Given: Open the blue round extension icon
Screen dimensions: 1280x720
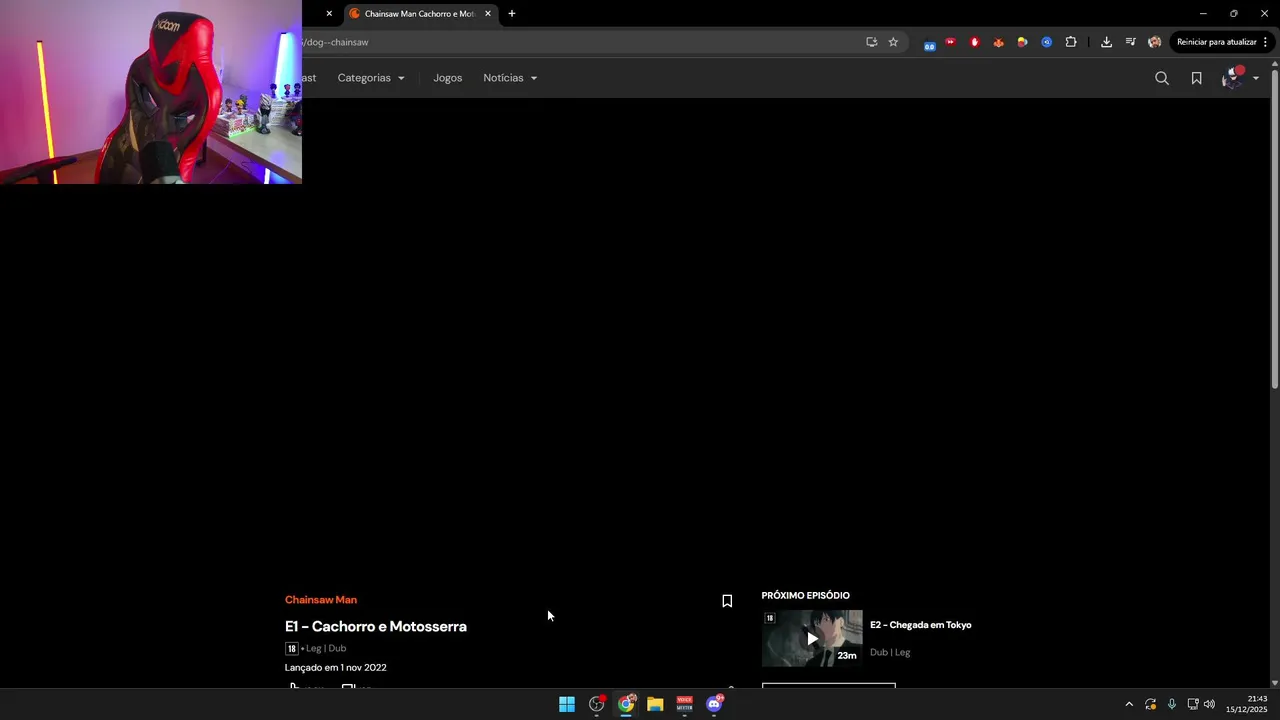Looking at the screenshot, I should pyautogui.click(x=1046, y=42).
